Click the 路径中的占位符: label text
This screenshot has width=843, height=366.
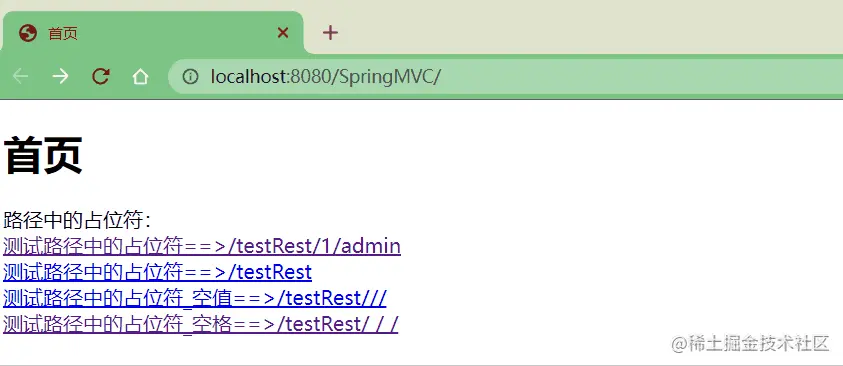[x=77, y=220]
